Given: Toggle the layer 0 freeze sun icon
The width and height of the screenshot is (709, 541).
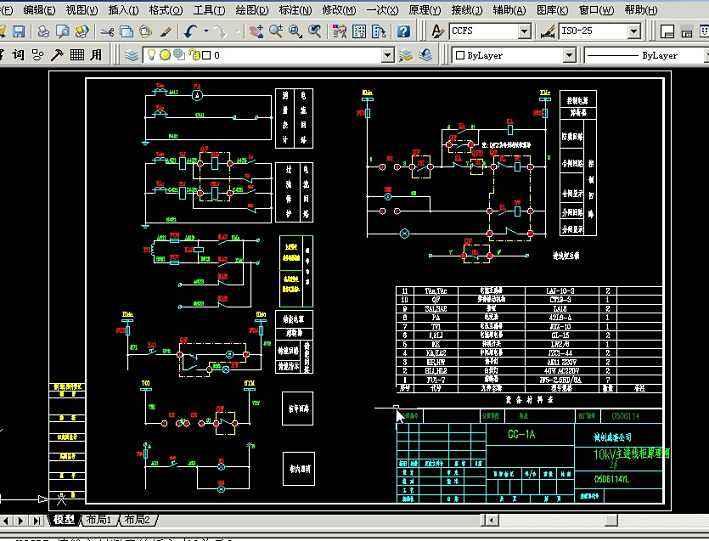Looking at the screenshot, I should coord(166,55).
